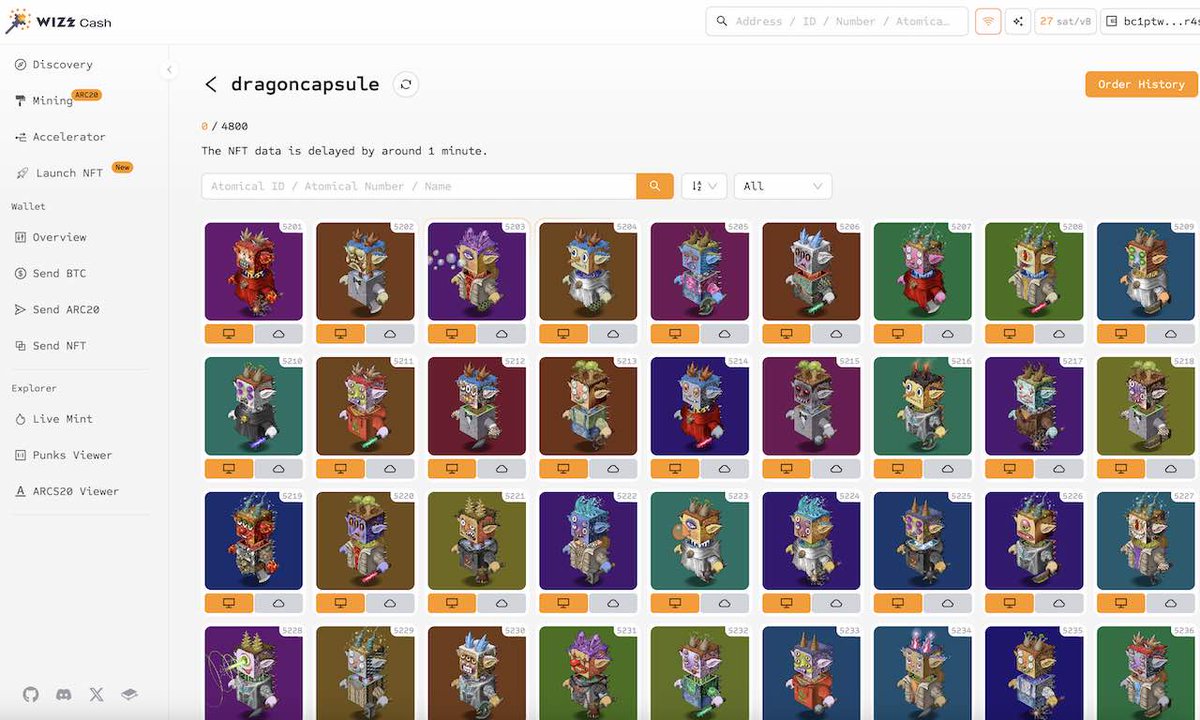1200x720 pixels.
Task: Click cloud button under NFT 5209
Action: [x=1170, y=333]
